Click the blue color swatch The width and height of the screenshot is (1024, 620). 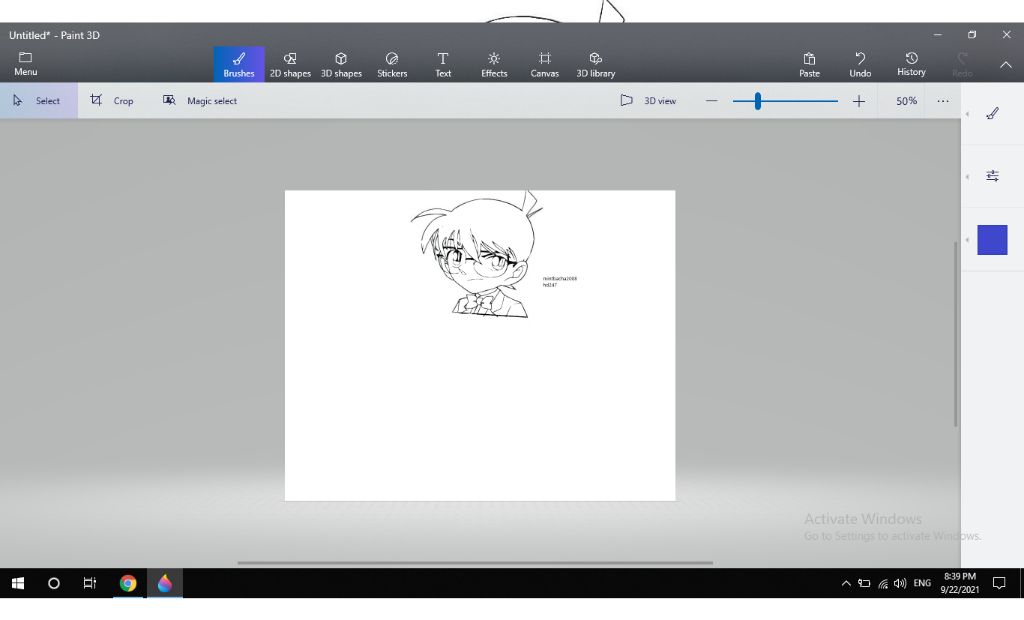[992, 240]
